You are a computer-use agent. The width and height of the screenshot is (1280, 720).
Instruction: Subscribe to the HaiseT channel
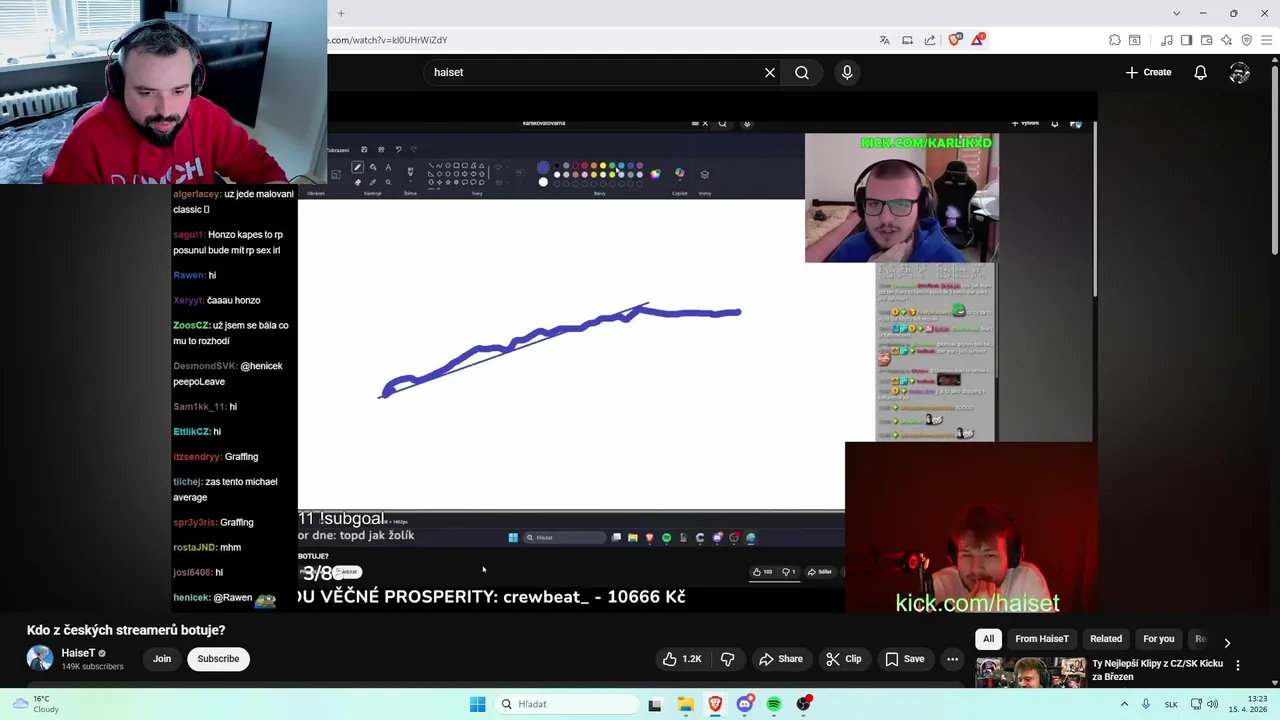pos(218,659)
